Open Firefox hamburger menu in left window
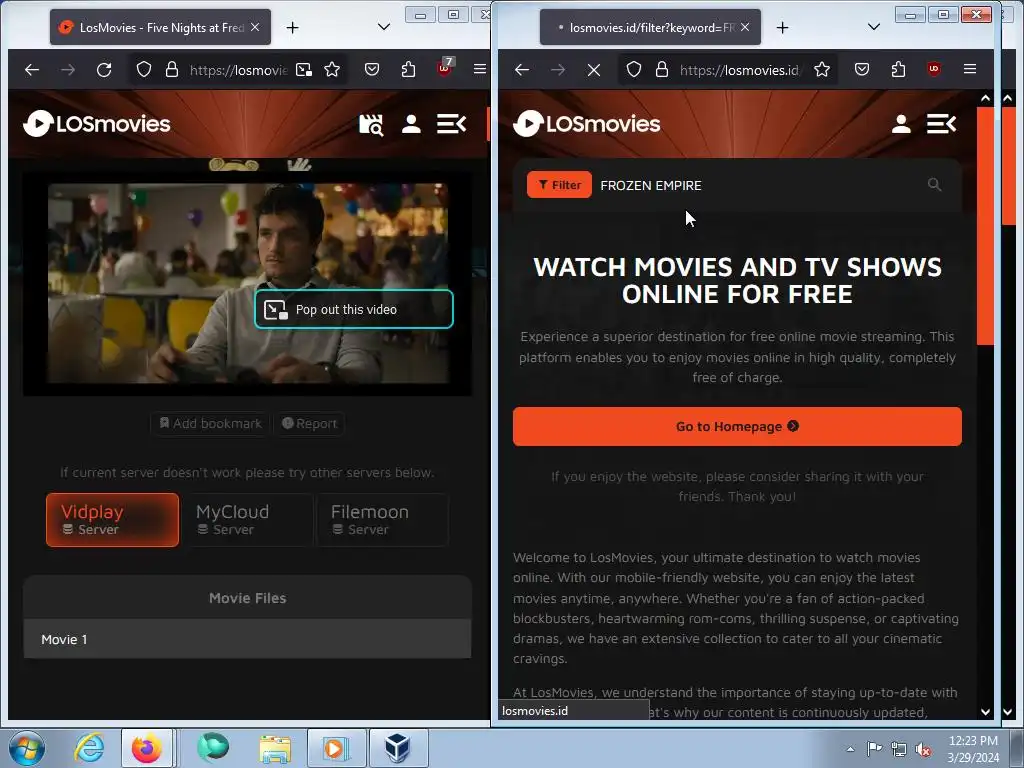 click(480, 69)
